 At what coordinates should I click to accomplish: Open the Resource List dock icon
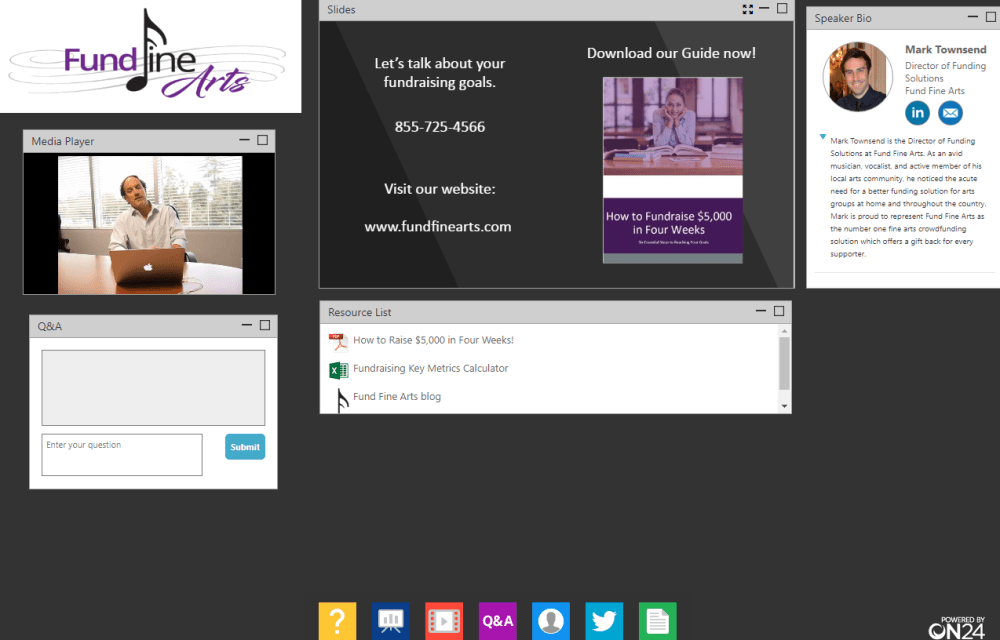657,621
